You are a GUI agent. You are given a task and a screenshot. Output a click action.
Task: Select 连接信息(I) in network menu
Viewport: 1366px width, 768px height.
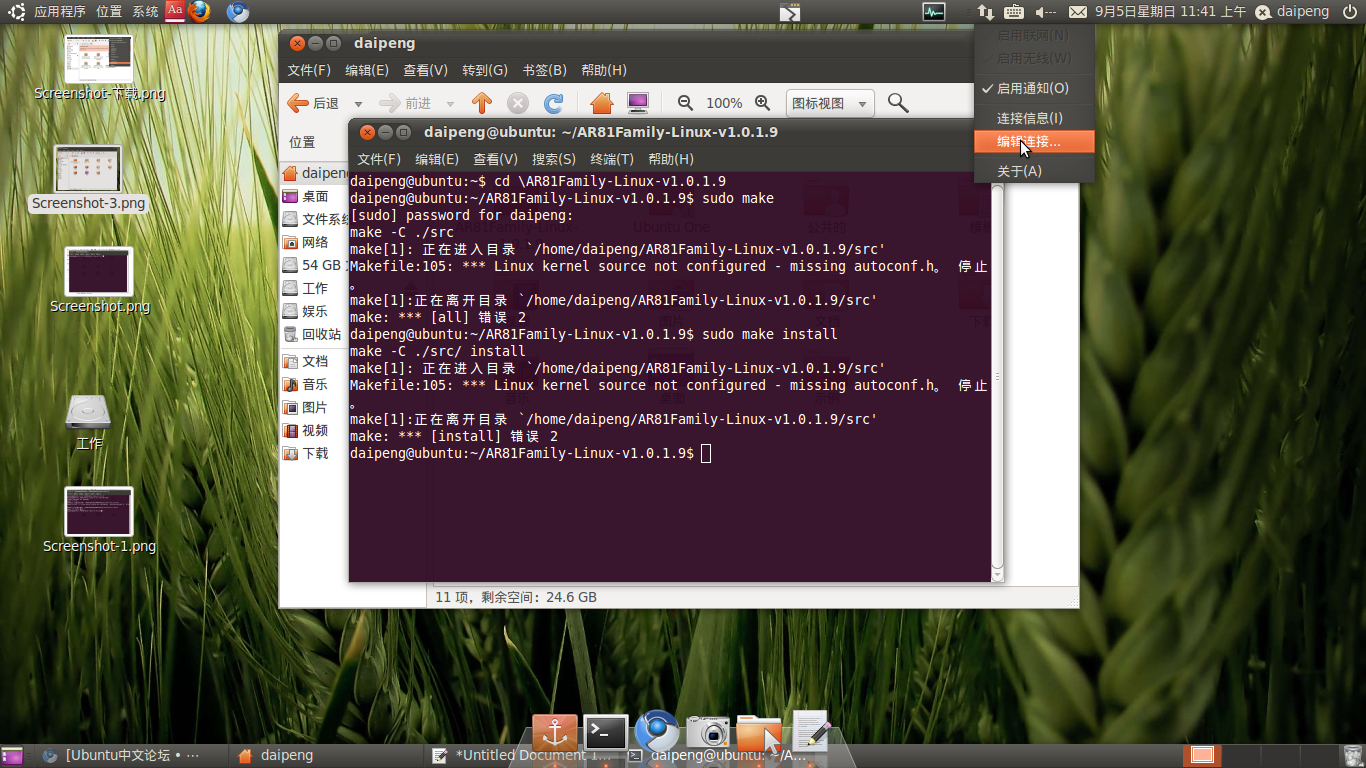tap(1034, 118)
